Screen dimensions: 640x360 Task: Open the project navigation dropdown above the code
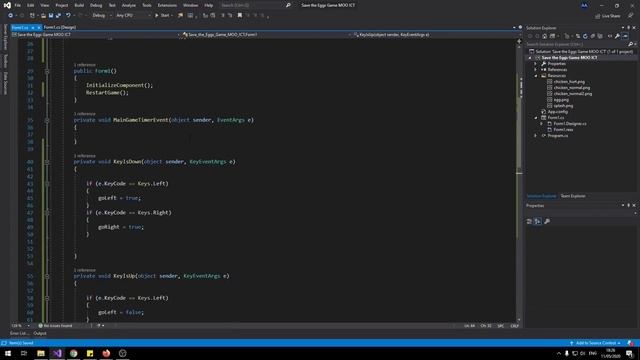coord(96,35)
